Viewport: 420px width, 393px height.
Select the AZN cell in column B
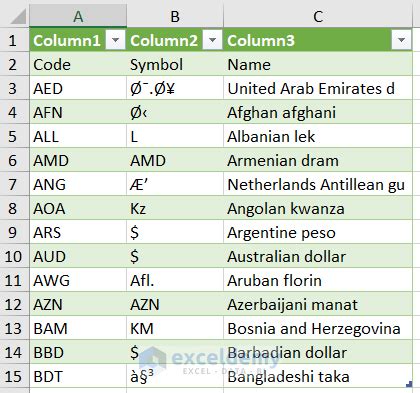(175, 304)
